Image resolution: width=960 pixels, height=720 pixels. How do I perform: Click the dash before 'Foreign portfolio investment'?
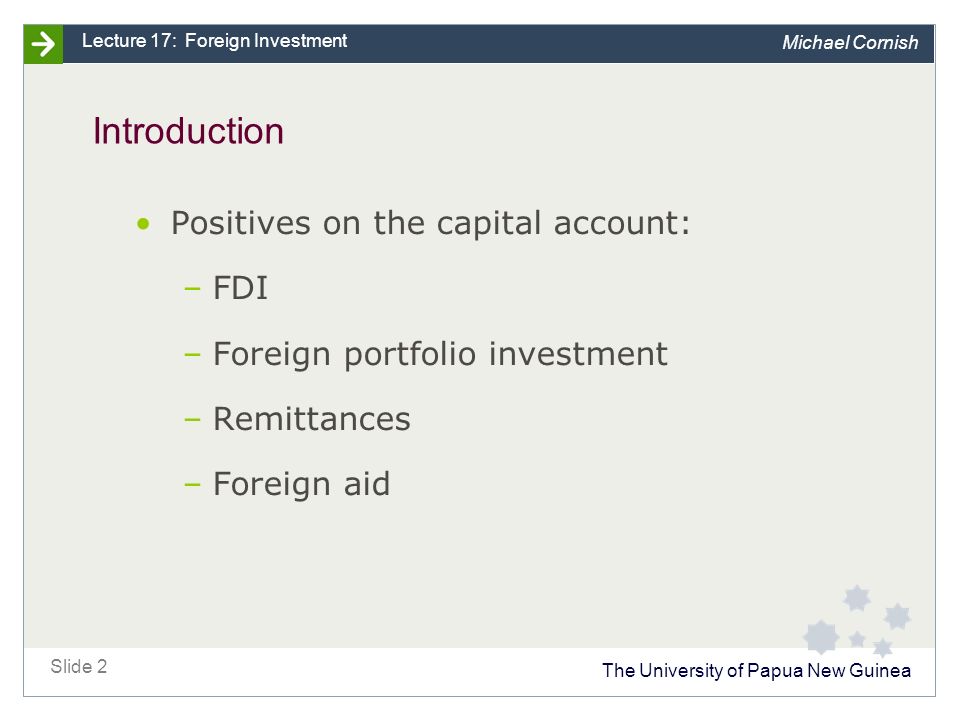192,354
